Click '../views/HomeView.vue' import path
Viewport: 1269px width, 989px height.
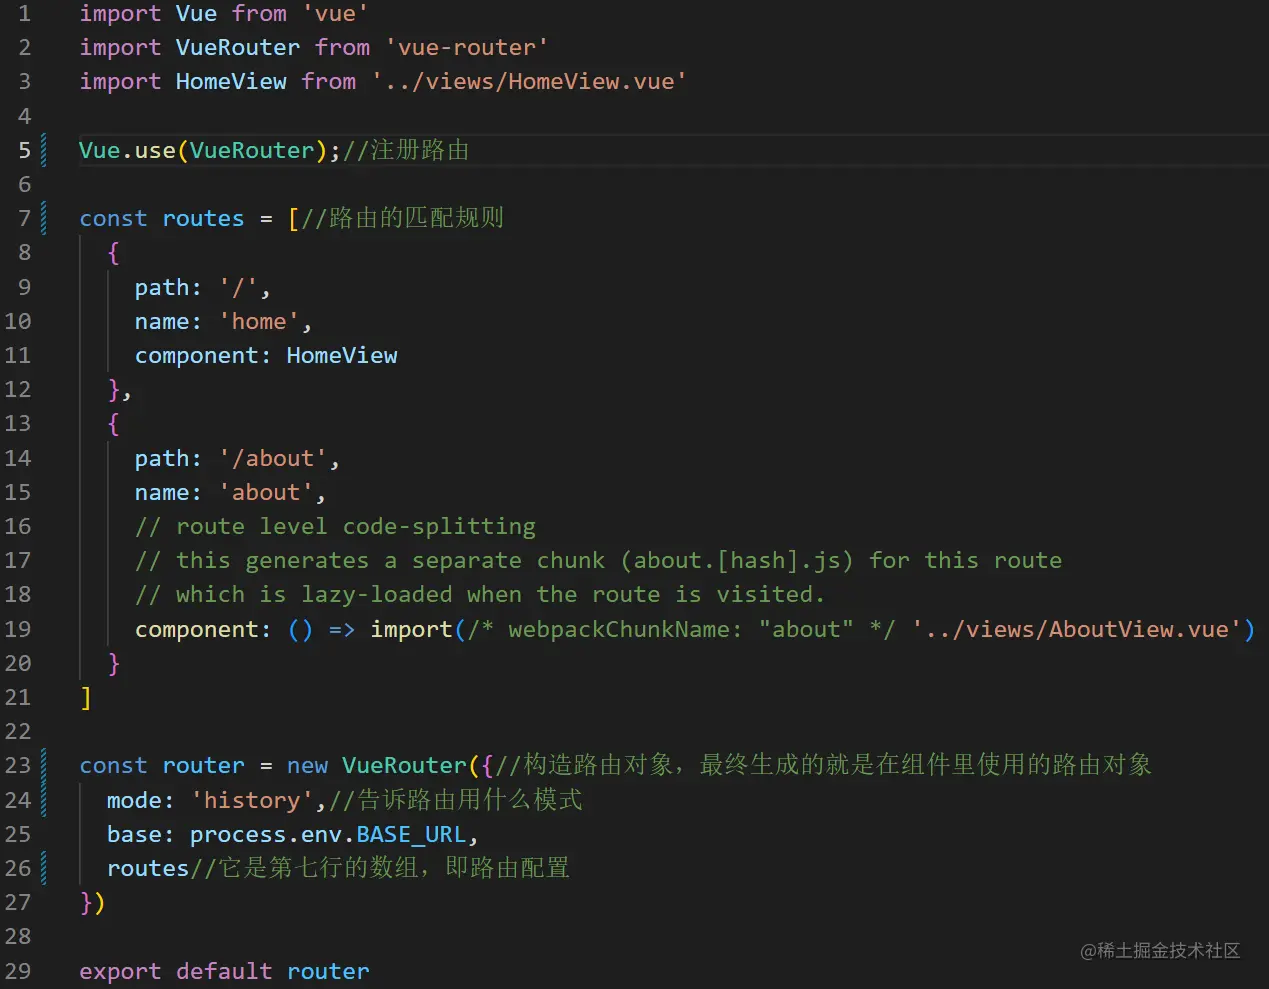tap(529, 82)
